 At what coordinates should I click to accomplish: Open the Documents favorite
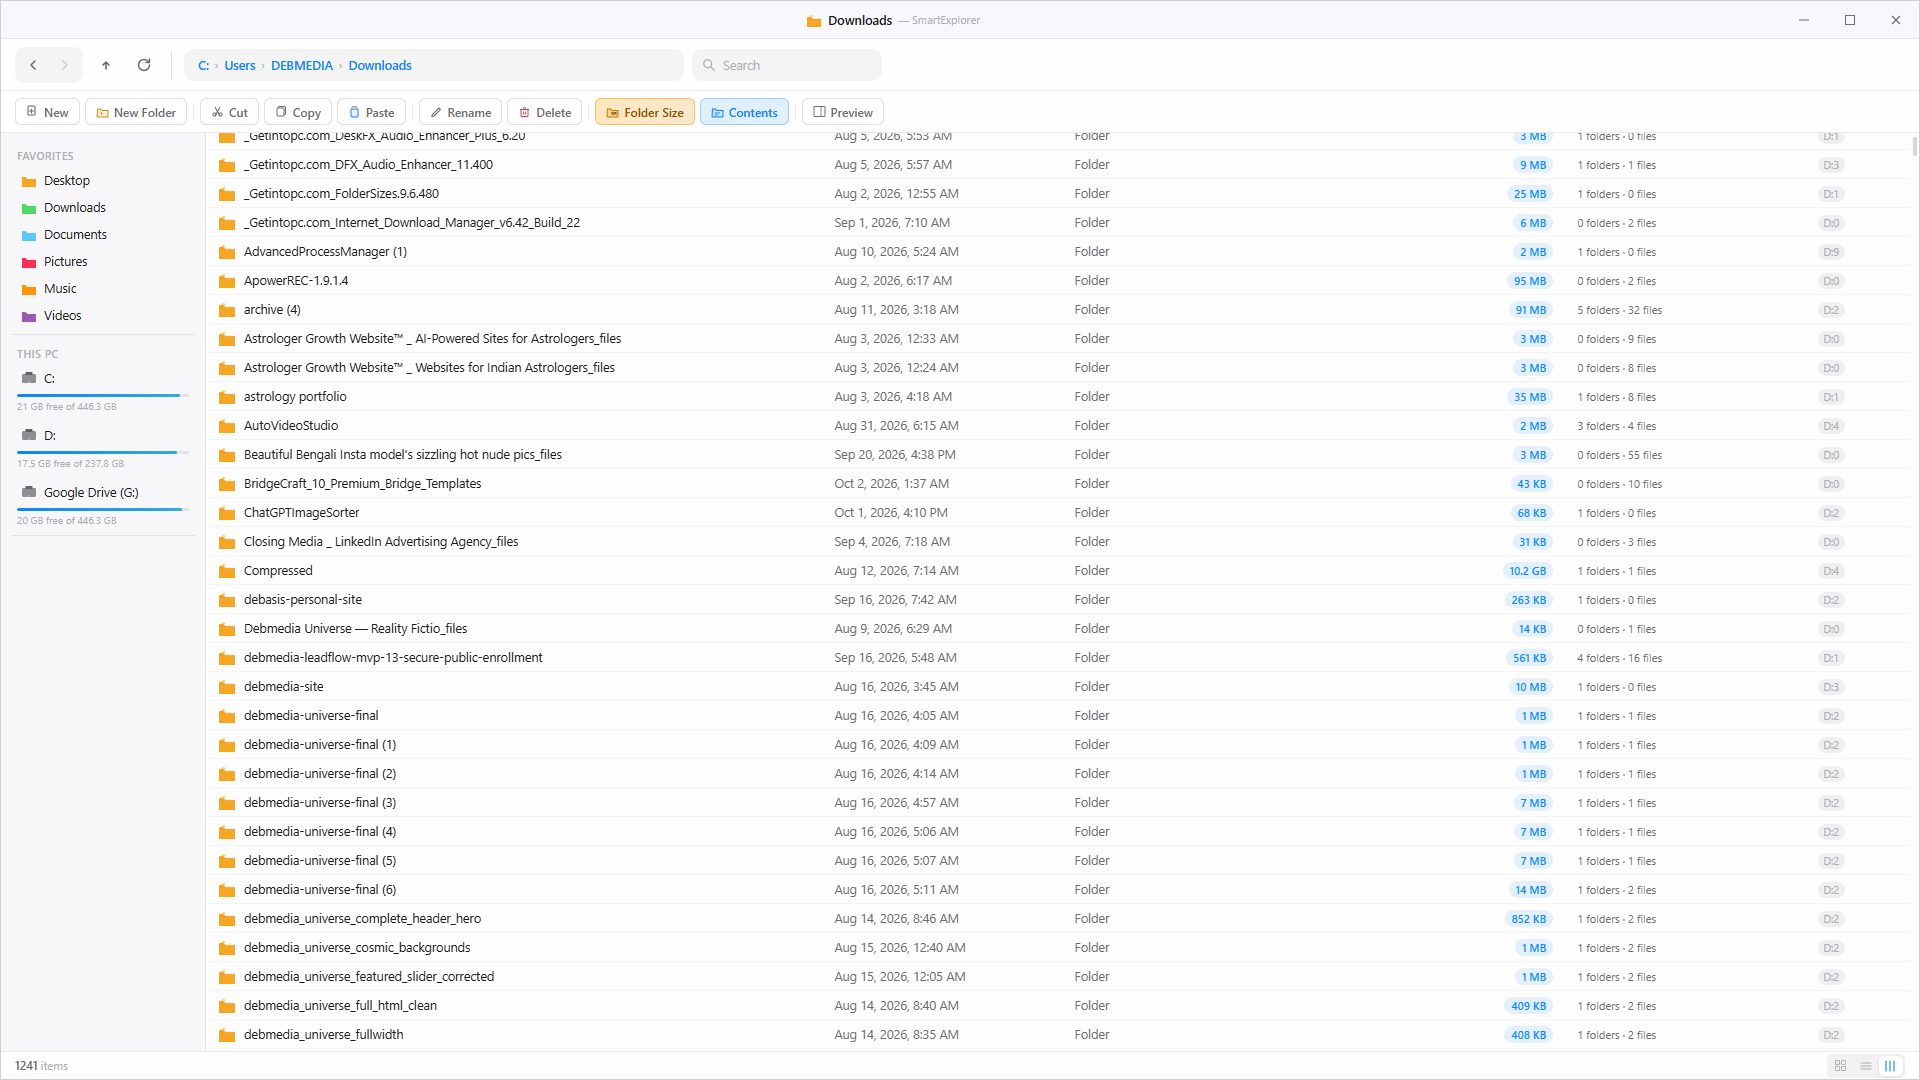[102, 235]
